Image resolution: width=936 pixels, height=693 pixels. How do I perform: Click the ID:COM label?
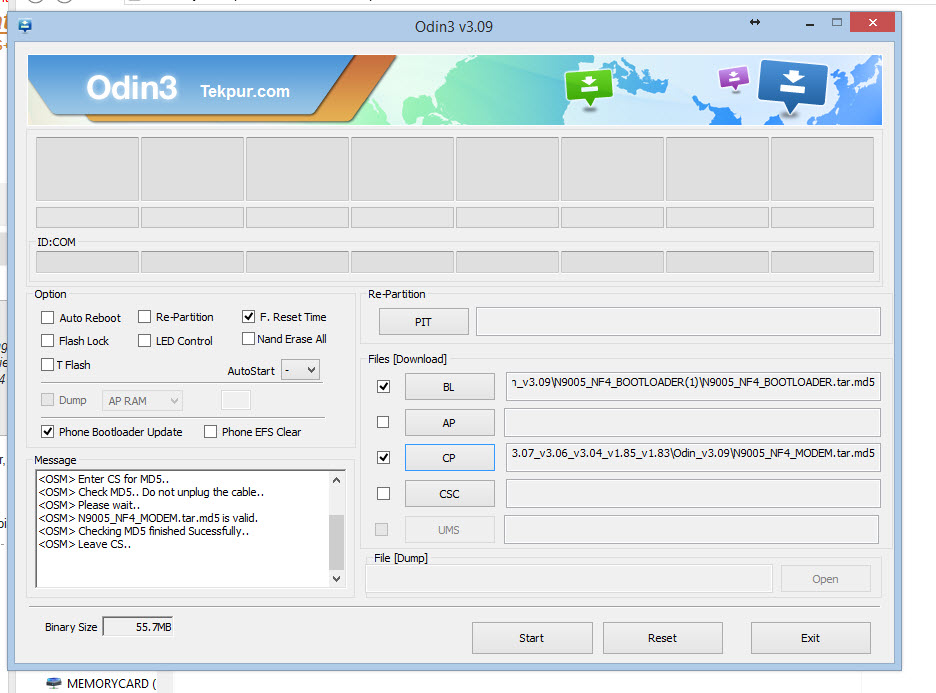click(57, 242)
